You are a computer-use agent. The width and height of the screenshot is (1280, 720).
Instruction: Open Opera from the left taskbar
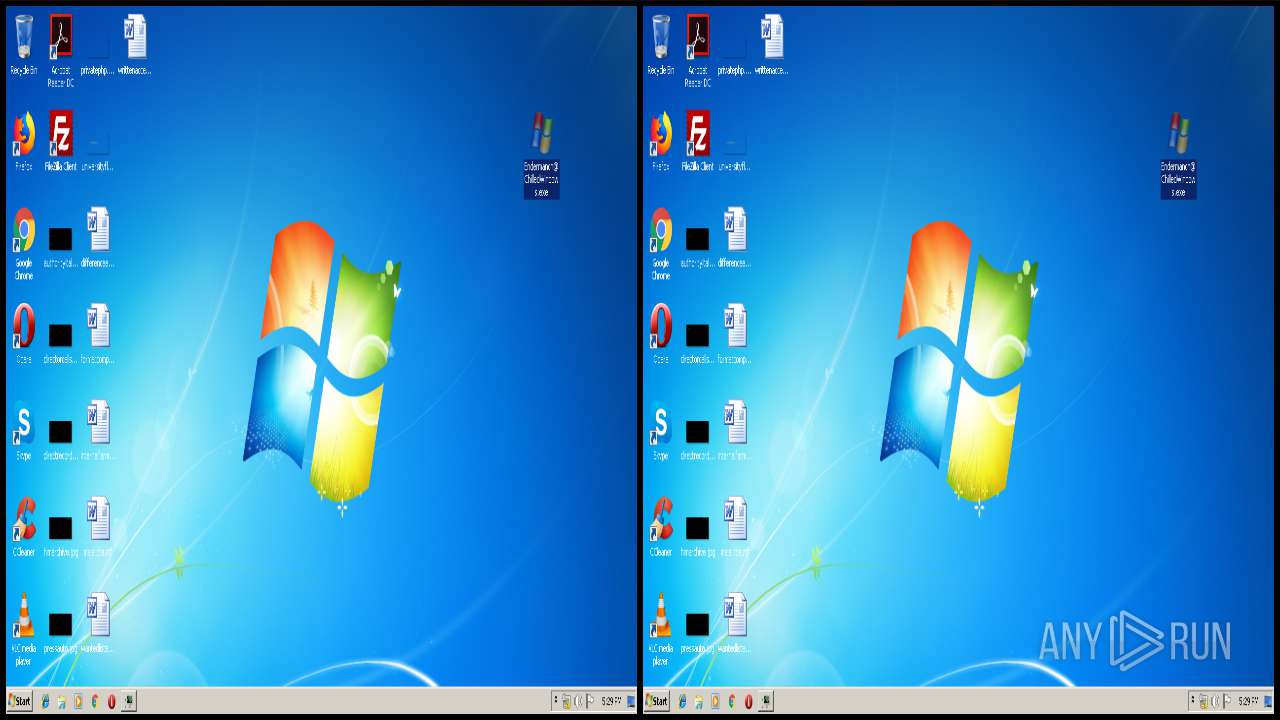111,701
